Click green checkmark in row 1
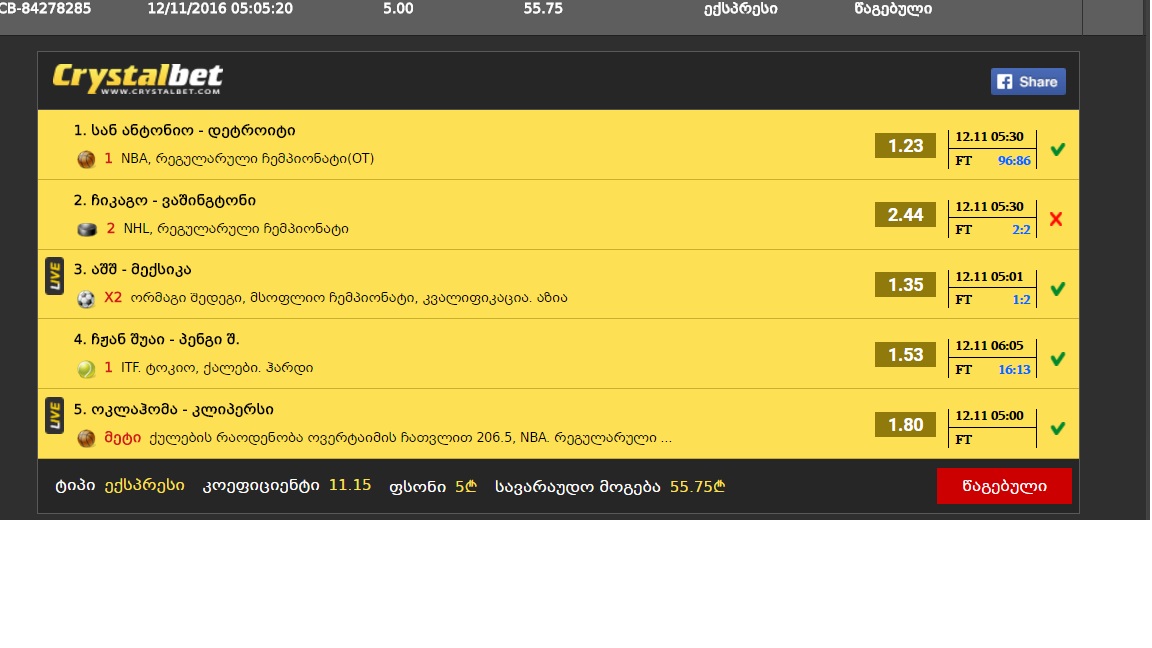The image size is (1152, 648). 1057,149
